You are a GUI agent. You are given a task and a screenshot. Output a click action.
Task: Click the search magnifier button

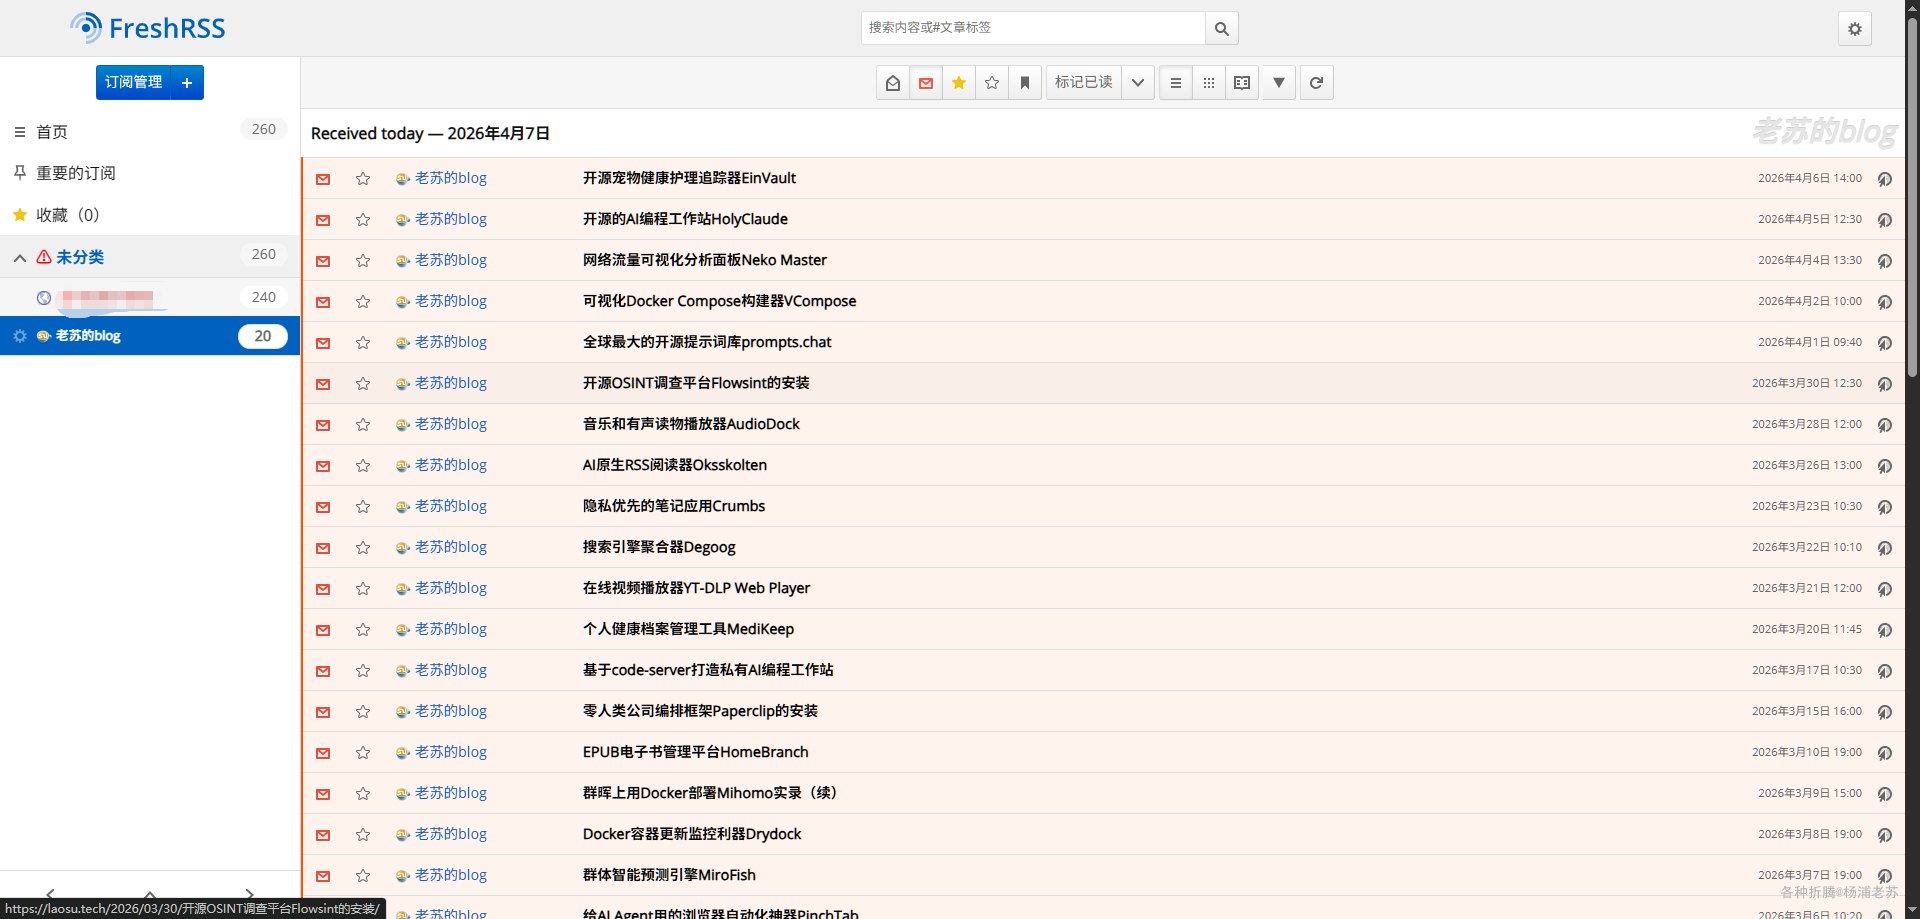pyautogui.click(x=1221, y=29)
